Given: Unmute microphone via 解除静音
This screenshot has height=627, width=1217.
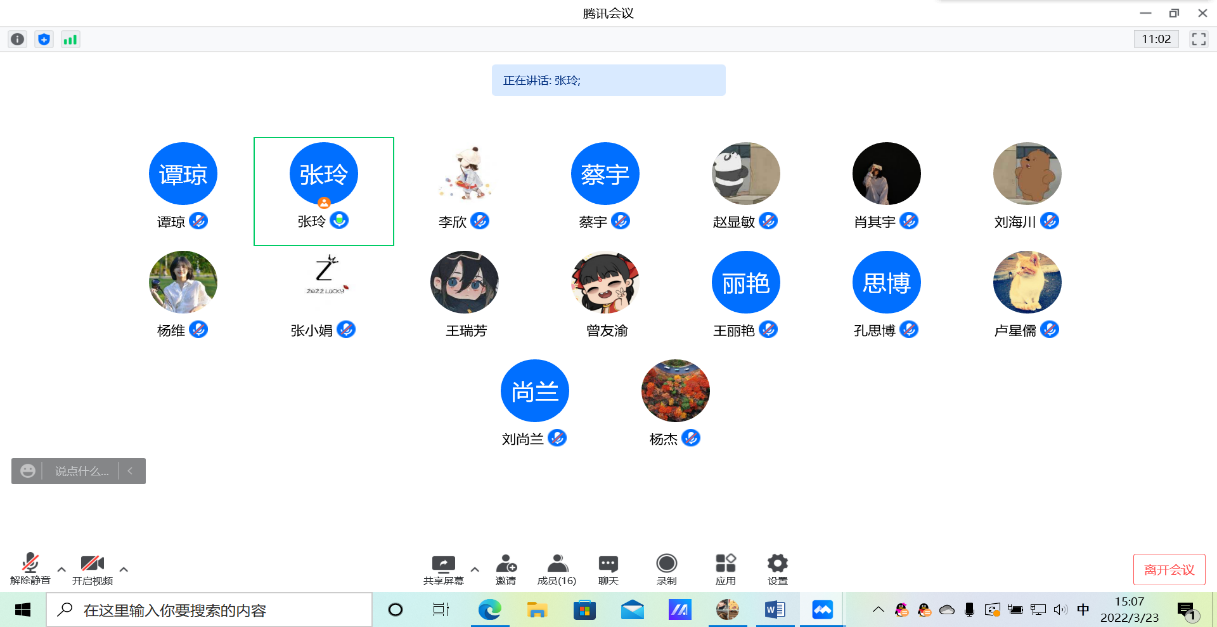Looking at the screenshot, I should pyautogui.click(x=31, y=568).
